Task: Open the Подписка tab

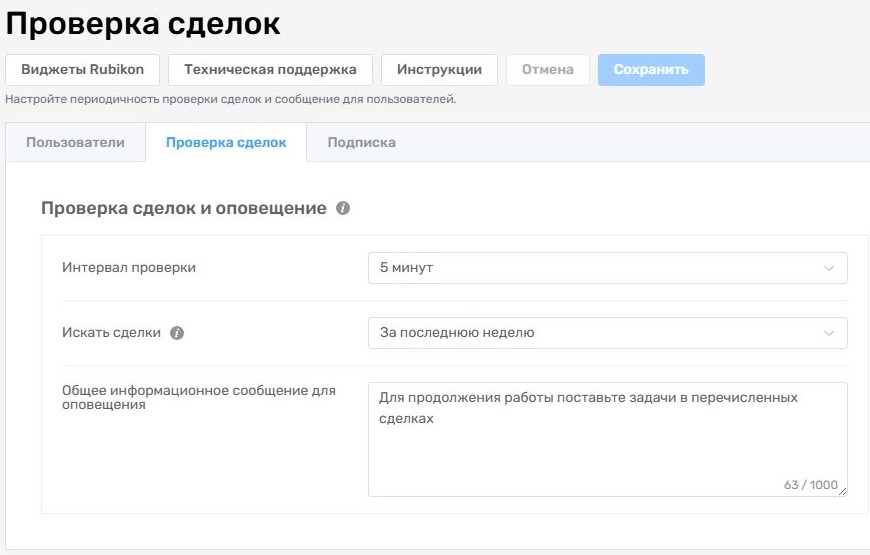Action: click(x=361, y=143)
